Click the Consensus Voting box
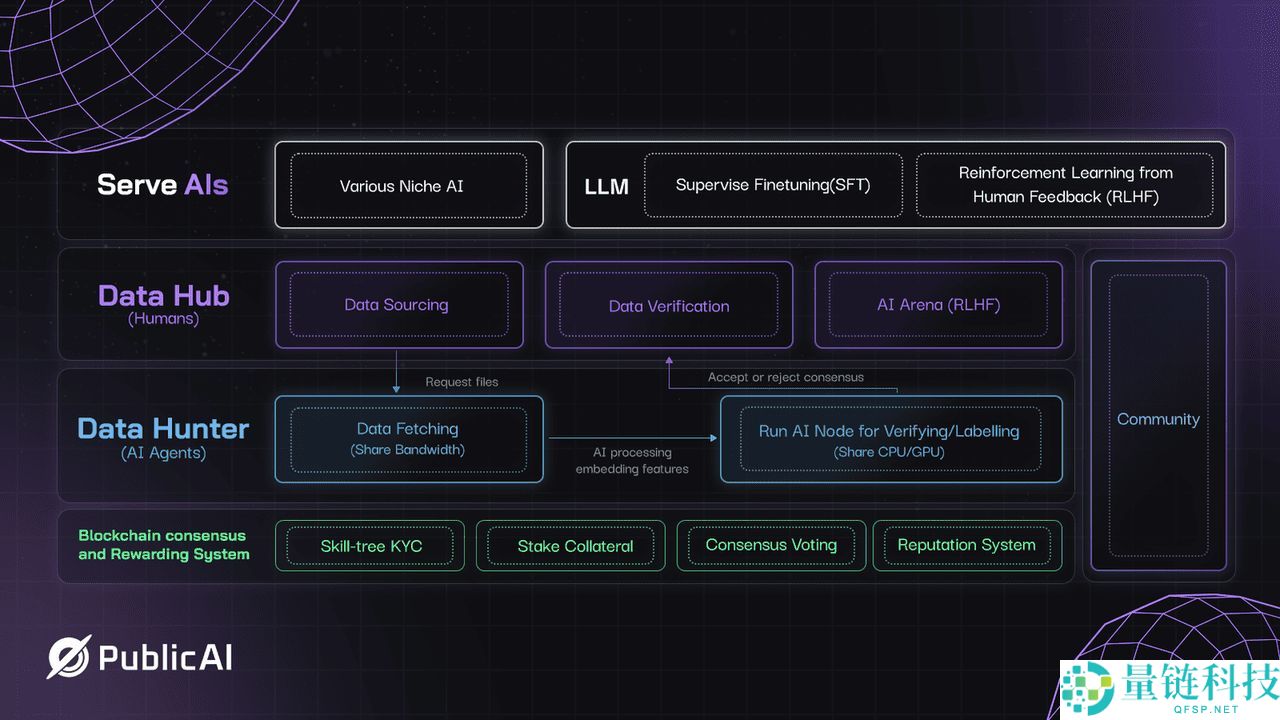 (x=771, y=545)
